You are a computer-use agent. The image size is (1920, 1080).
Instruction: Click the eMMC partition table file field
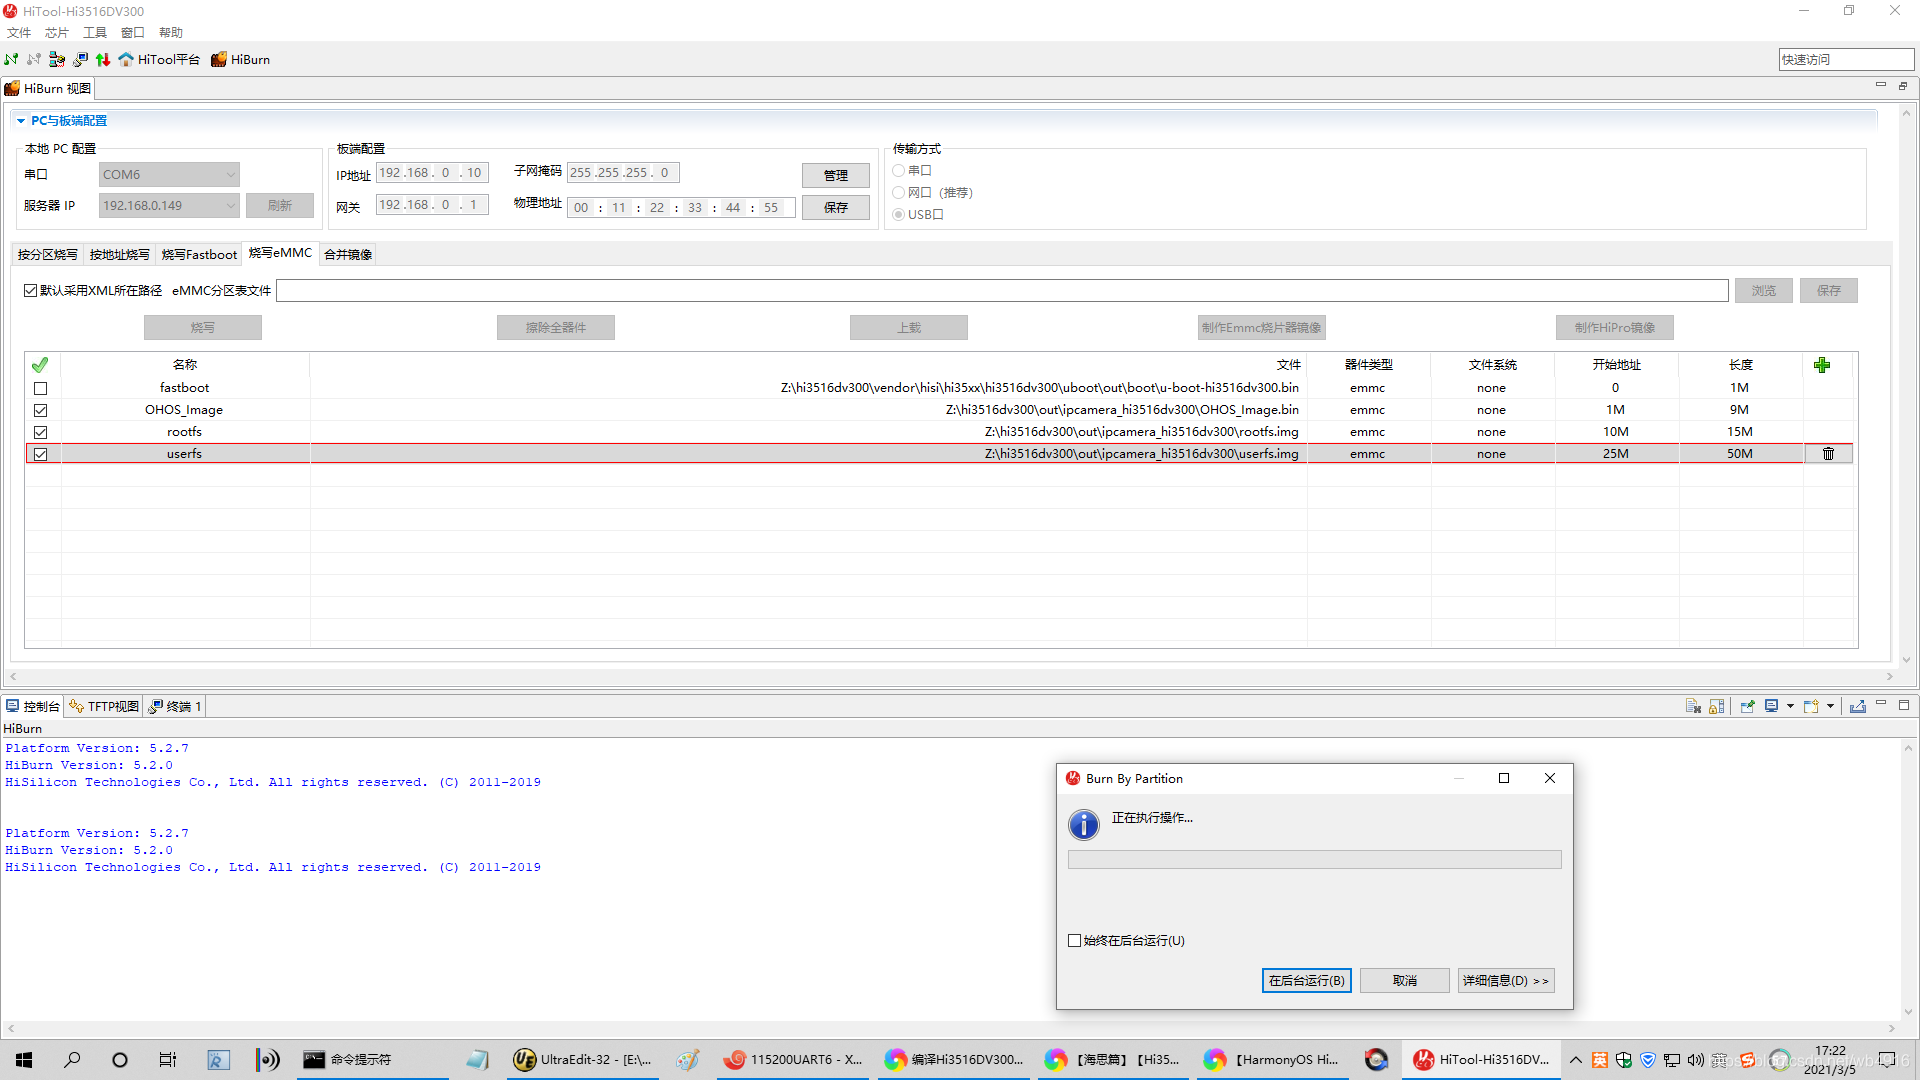pos(1001,291)
